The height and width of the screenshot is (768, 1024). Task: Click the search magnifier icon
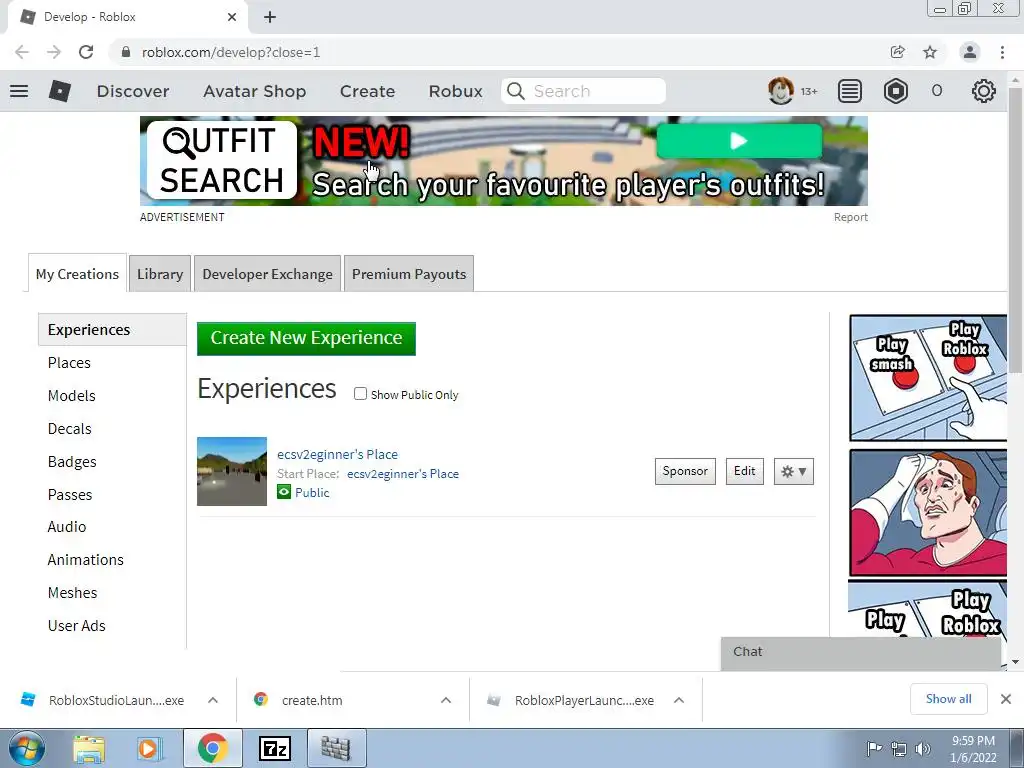point(516,91)
